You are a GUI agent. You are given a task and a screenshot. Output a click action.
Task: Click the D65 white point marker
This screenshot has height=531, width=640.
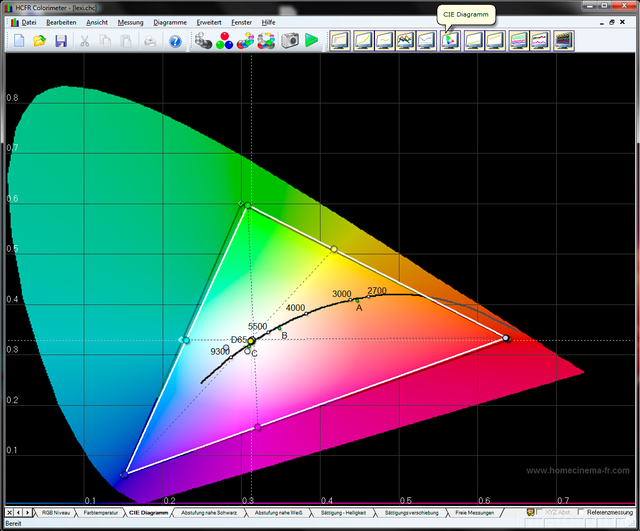point(251,341)
